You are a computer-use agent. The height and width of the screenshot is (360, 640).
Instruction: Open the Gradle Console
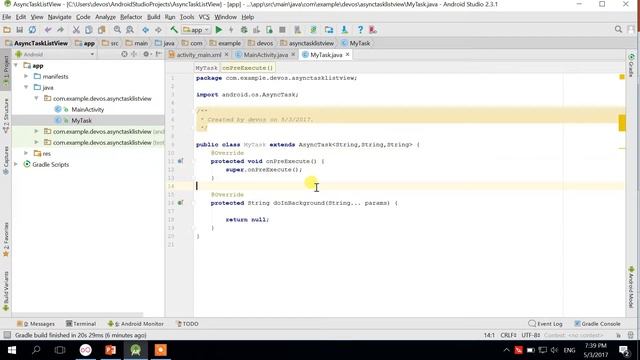597,324
